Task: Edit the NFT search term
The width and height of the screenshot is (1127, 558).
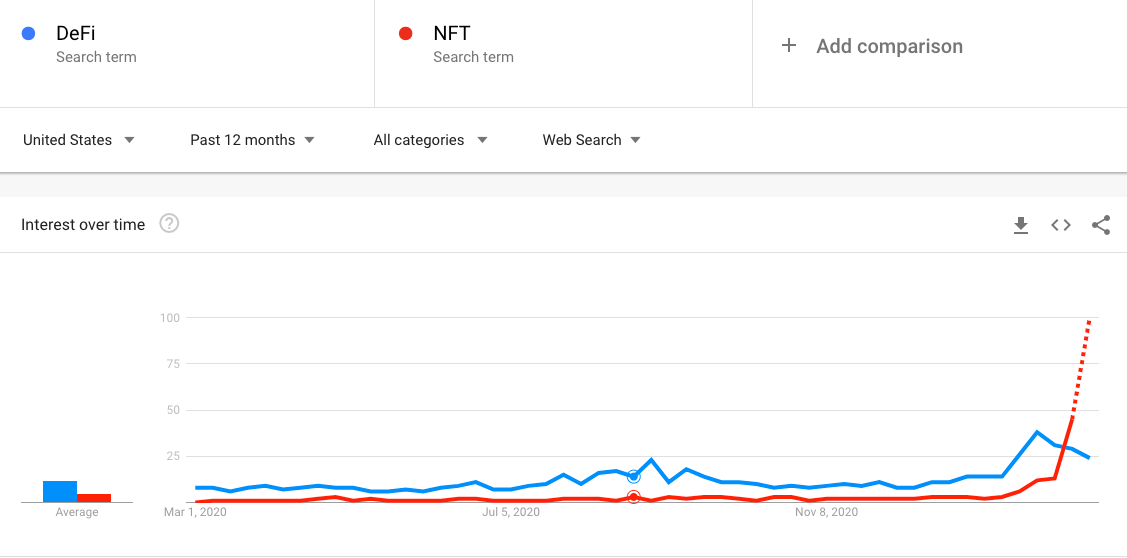Action: (452, 33)
